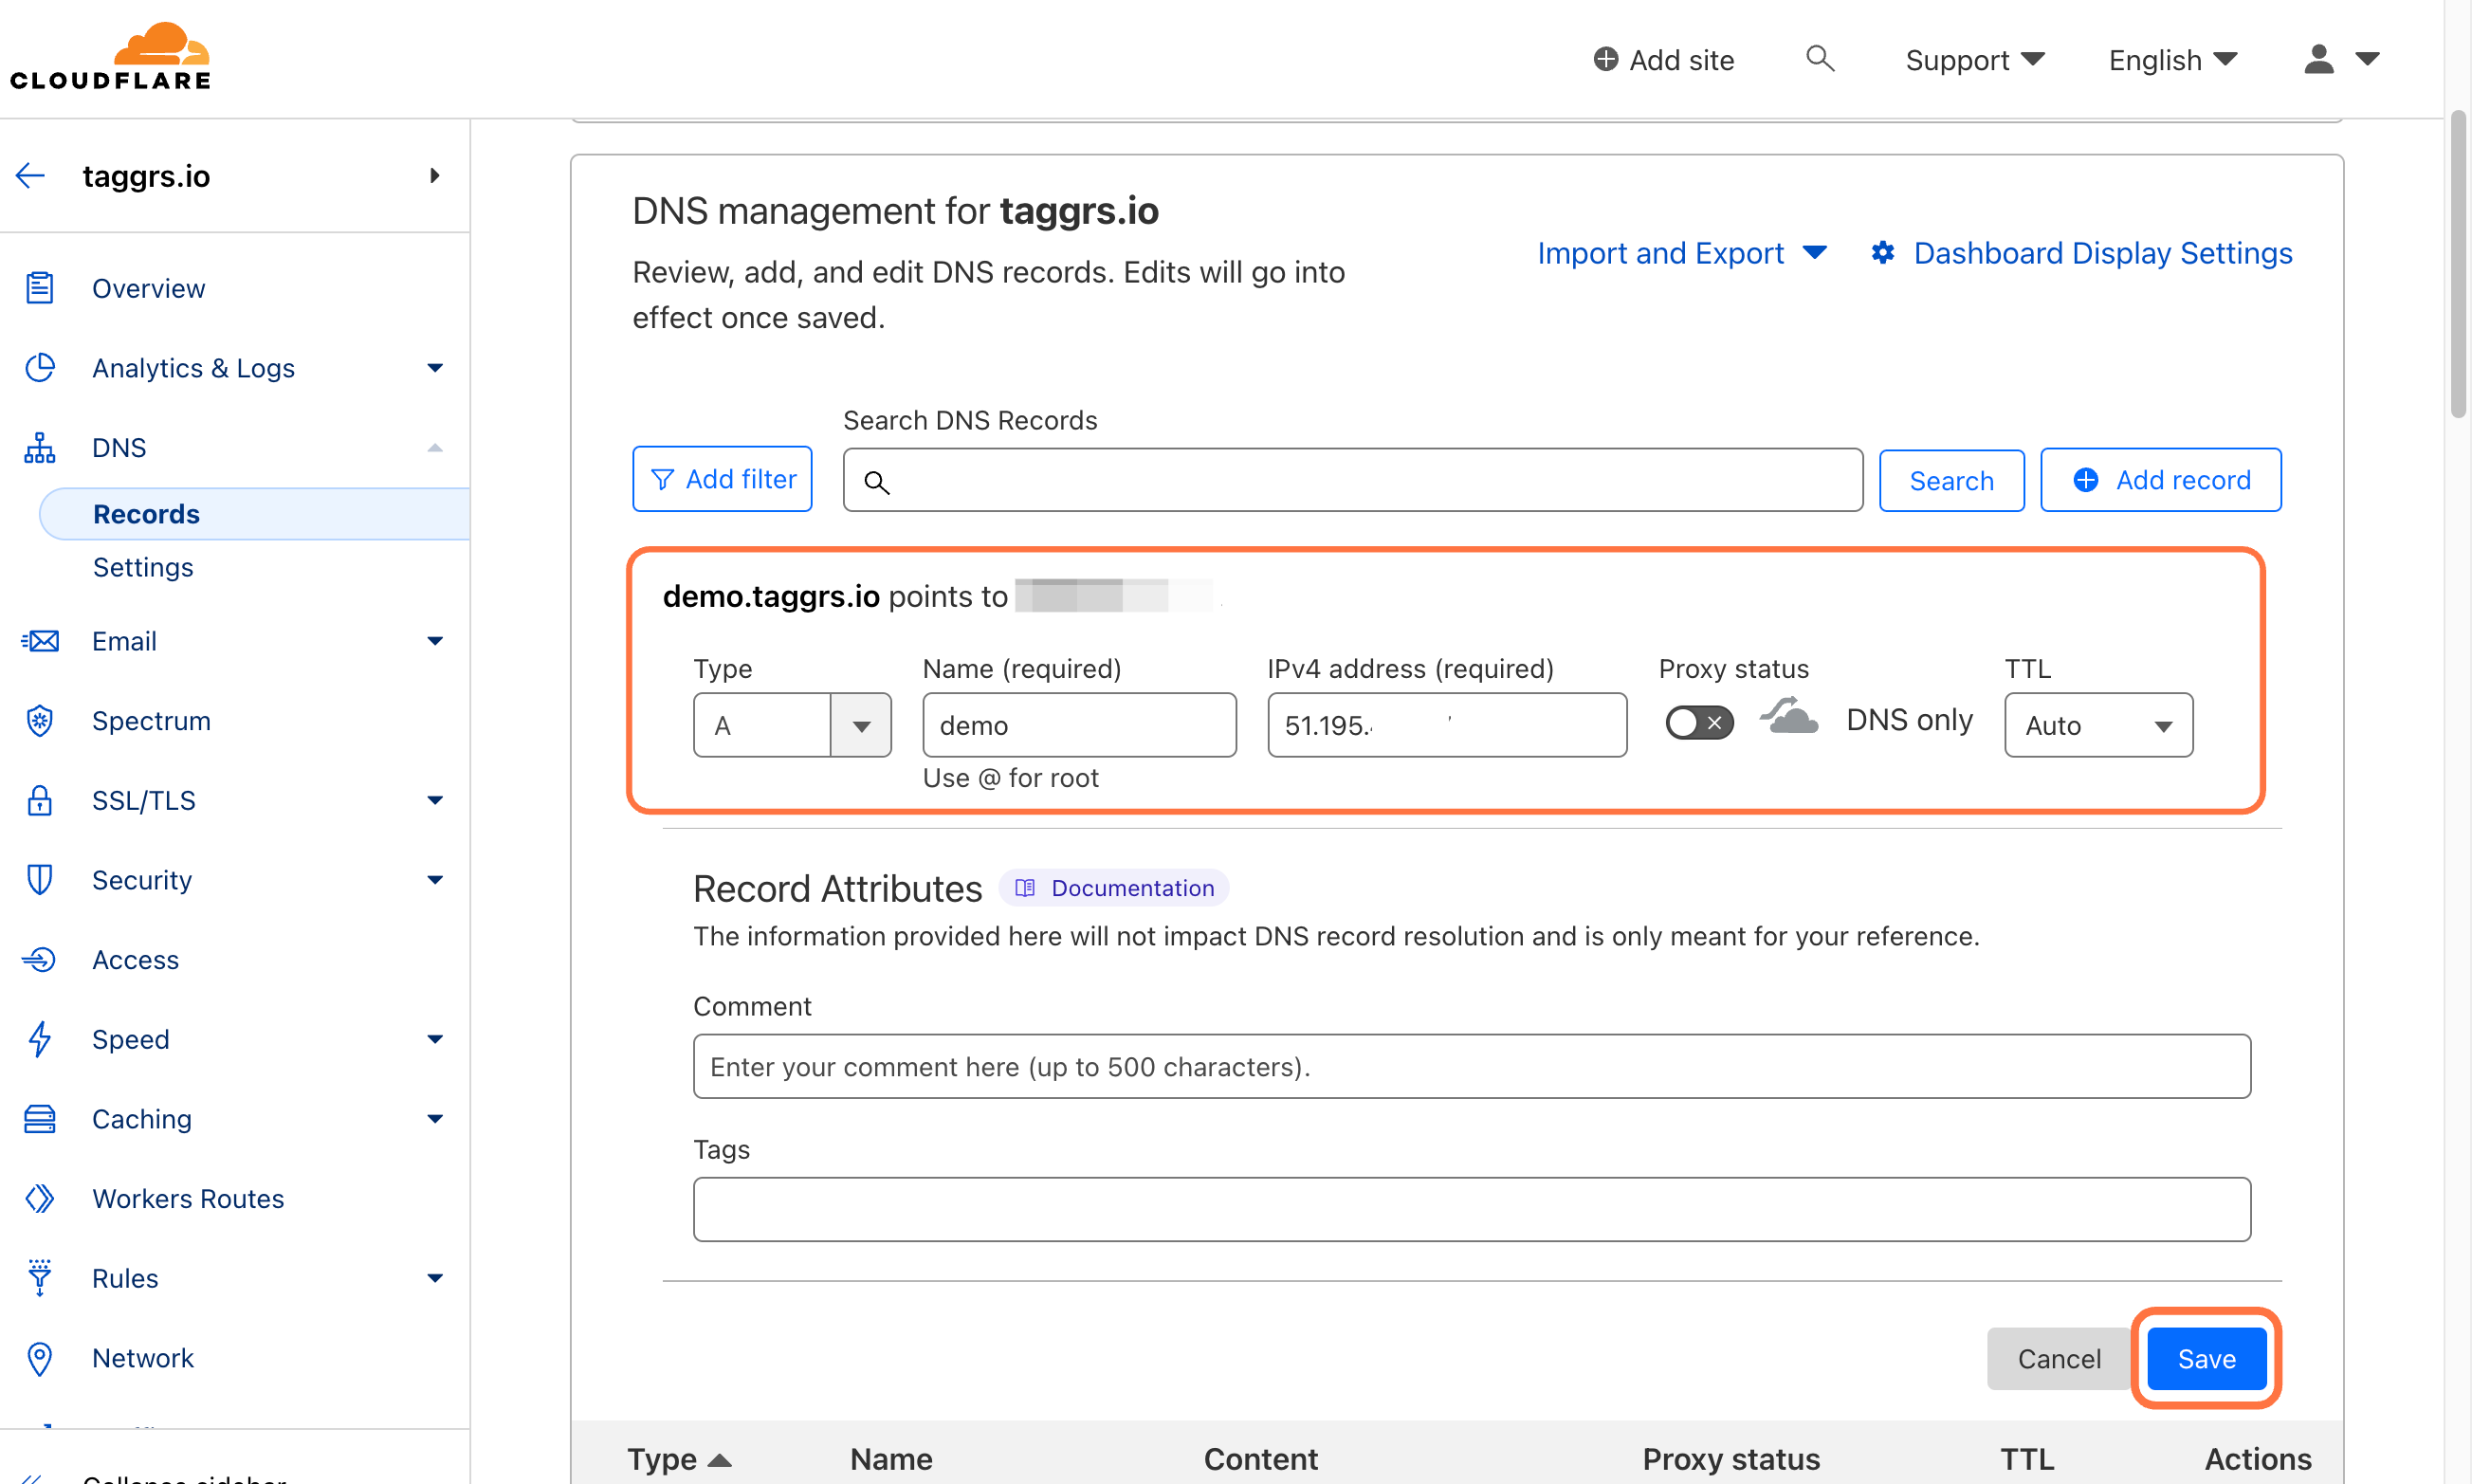Open the account menu caret
2472x1484 pixels.
2367,59
